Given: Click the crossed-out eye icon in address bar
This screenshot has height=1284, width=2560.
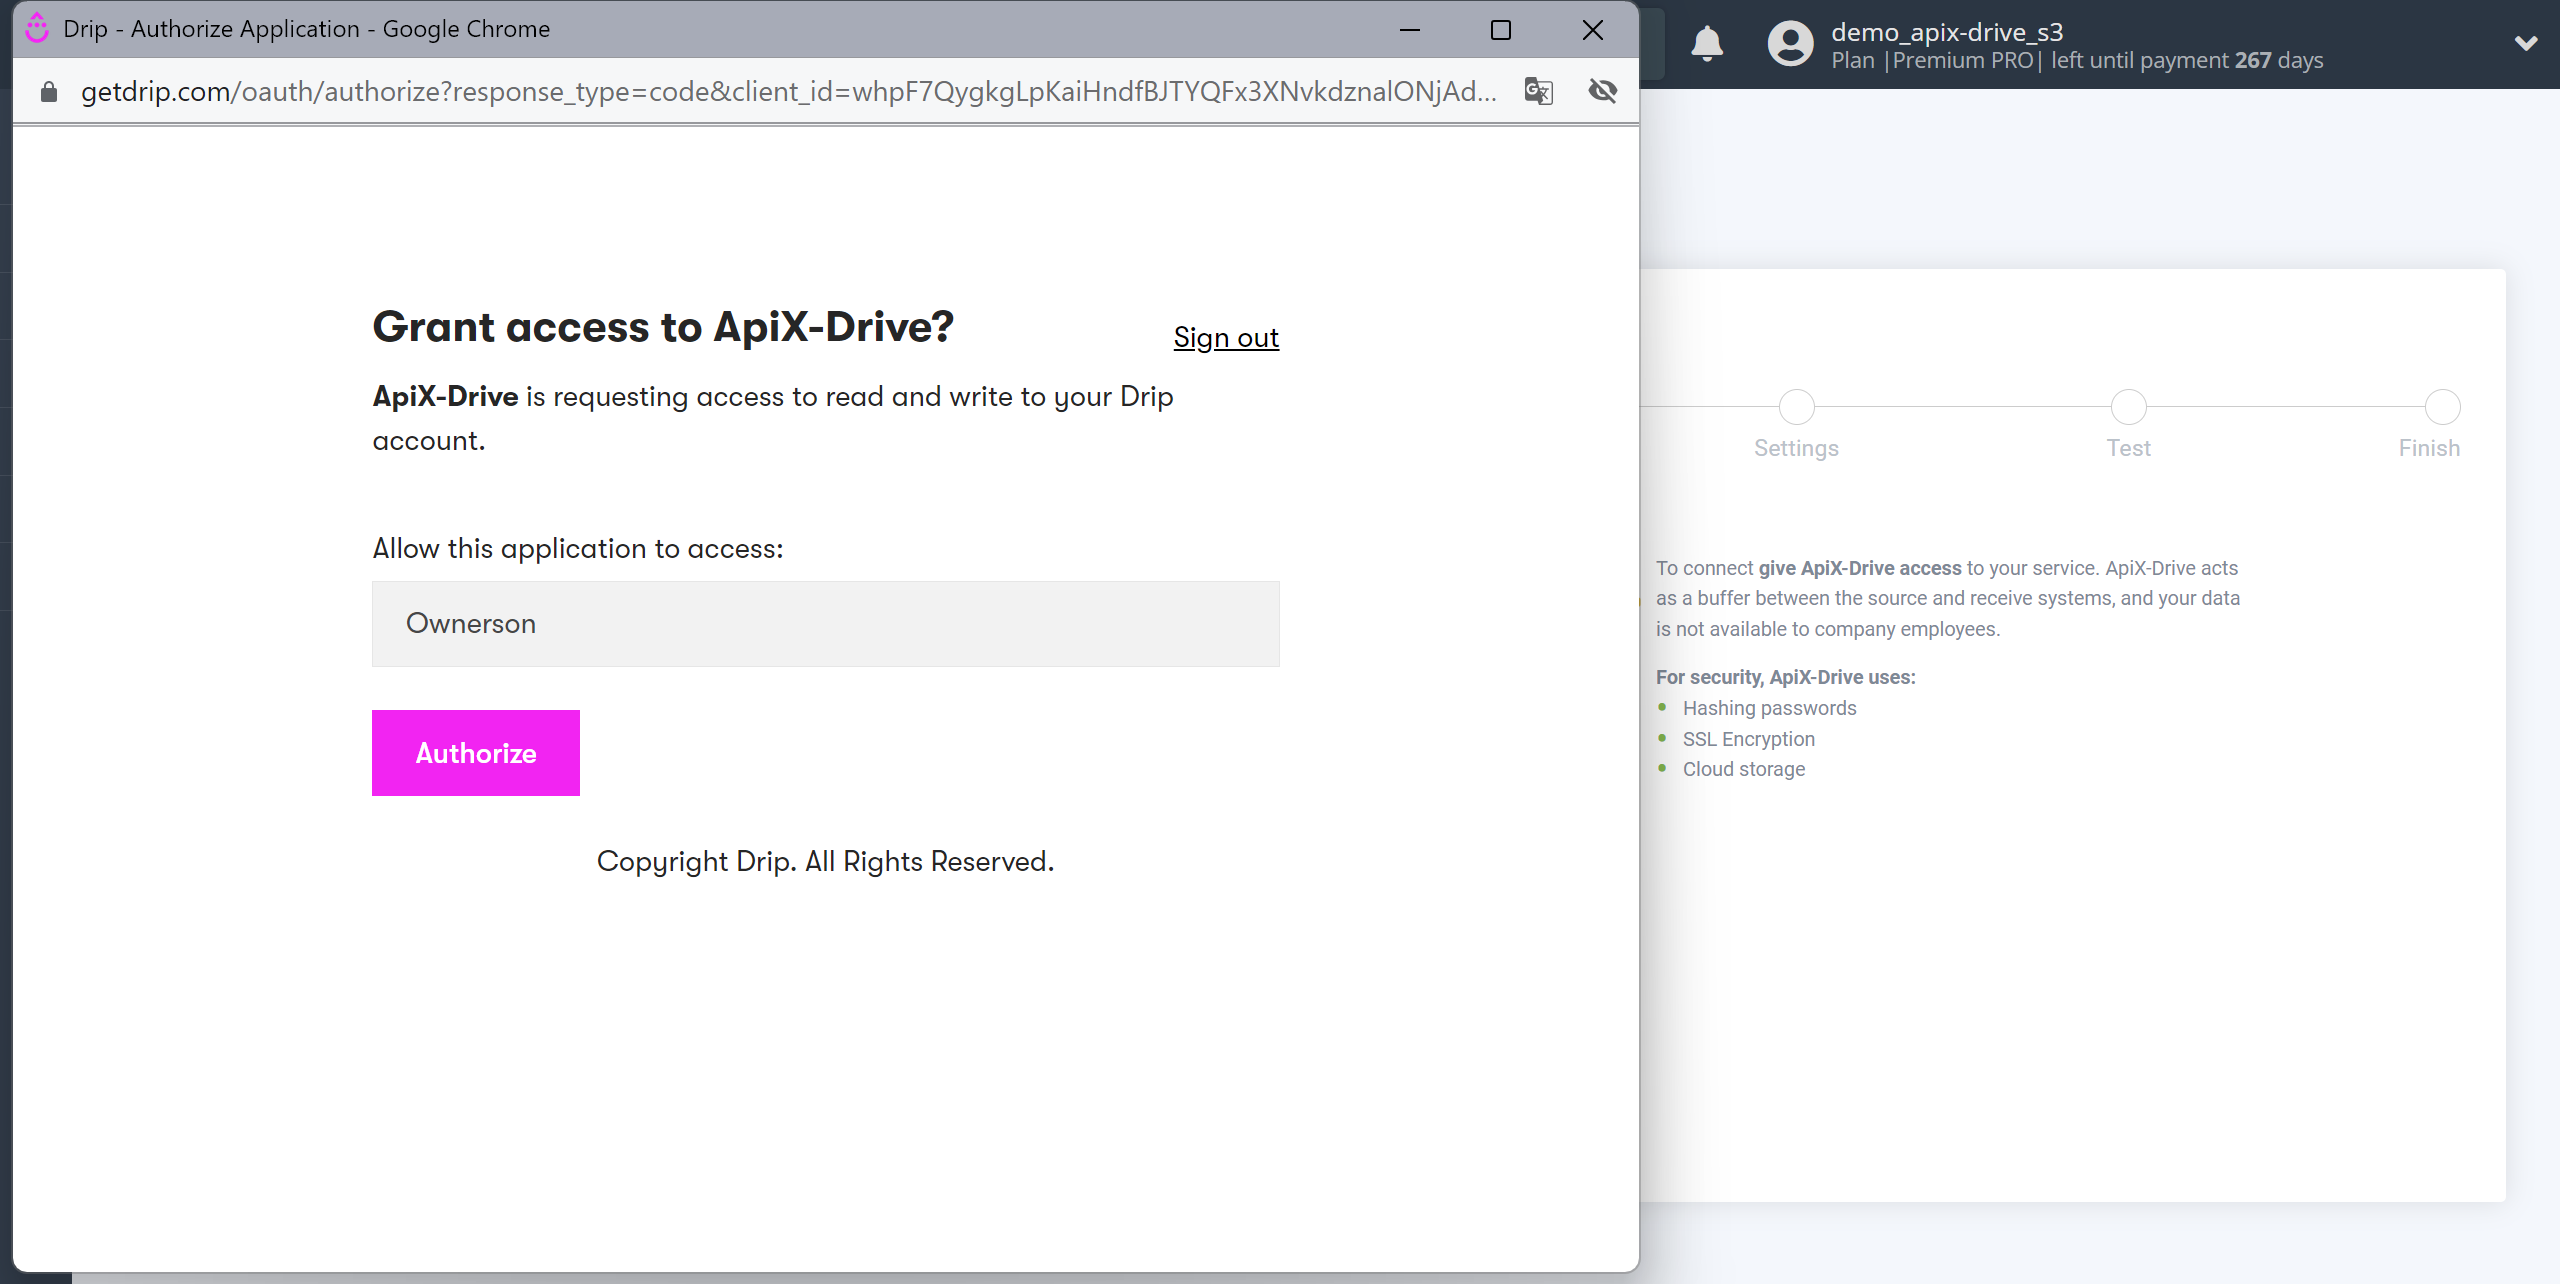Looking at the screenshot, I should point(1603,91).
